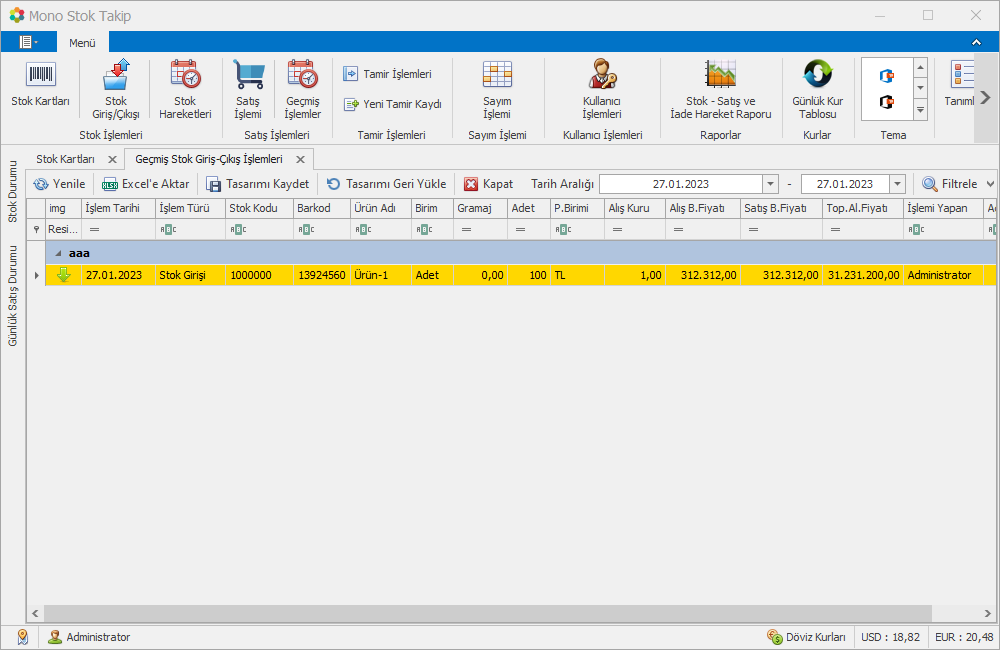1000x650 pixels.
Task: Click Tamir İşlemleri in ribbon
Action: click(x=388, y=74)
